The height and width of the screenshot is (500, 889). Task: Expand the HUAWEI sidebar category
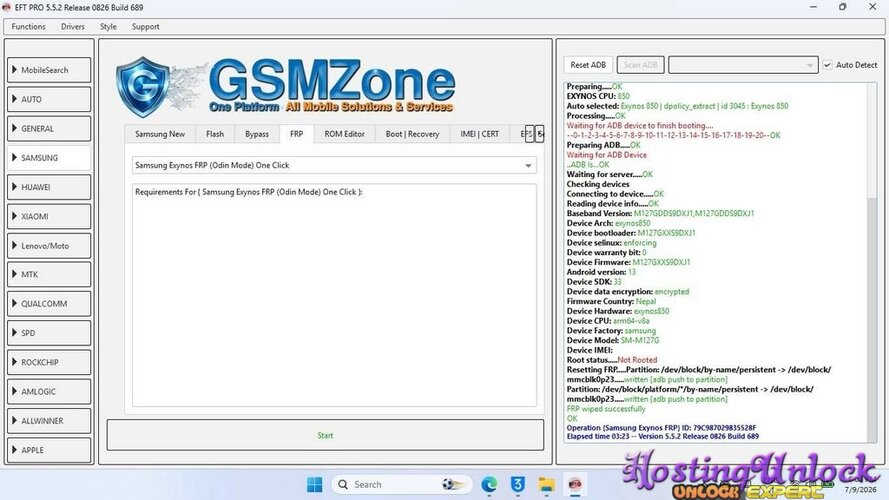pos(49,187)
